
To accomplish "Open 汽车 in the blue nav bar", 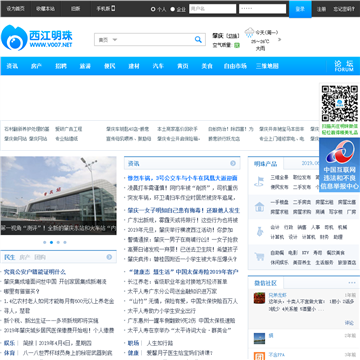I will (x=158, y=66).
